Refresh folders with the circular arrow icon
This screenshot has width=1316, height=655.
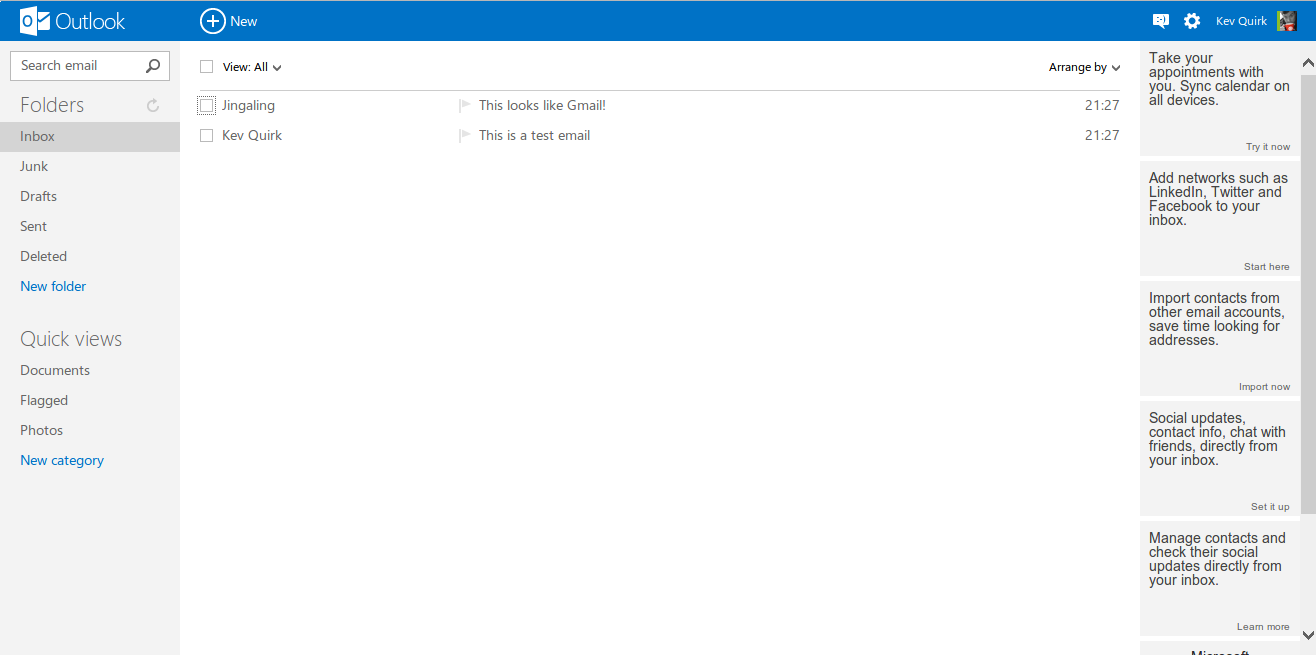click(x=153, y=105)
